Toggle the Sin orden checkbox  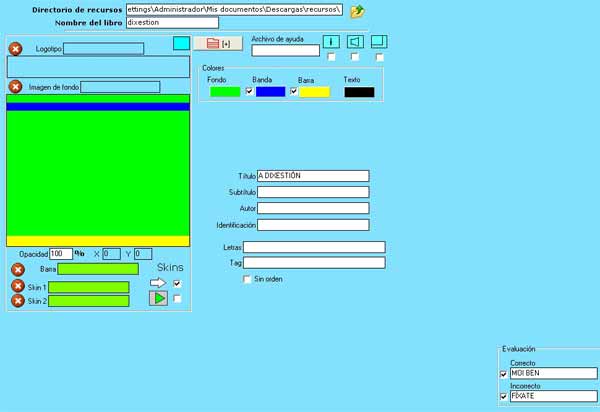(248, 279)
